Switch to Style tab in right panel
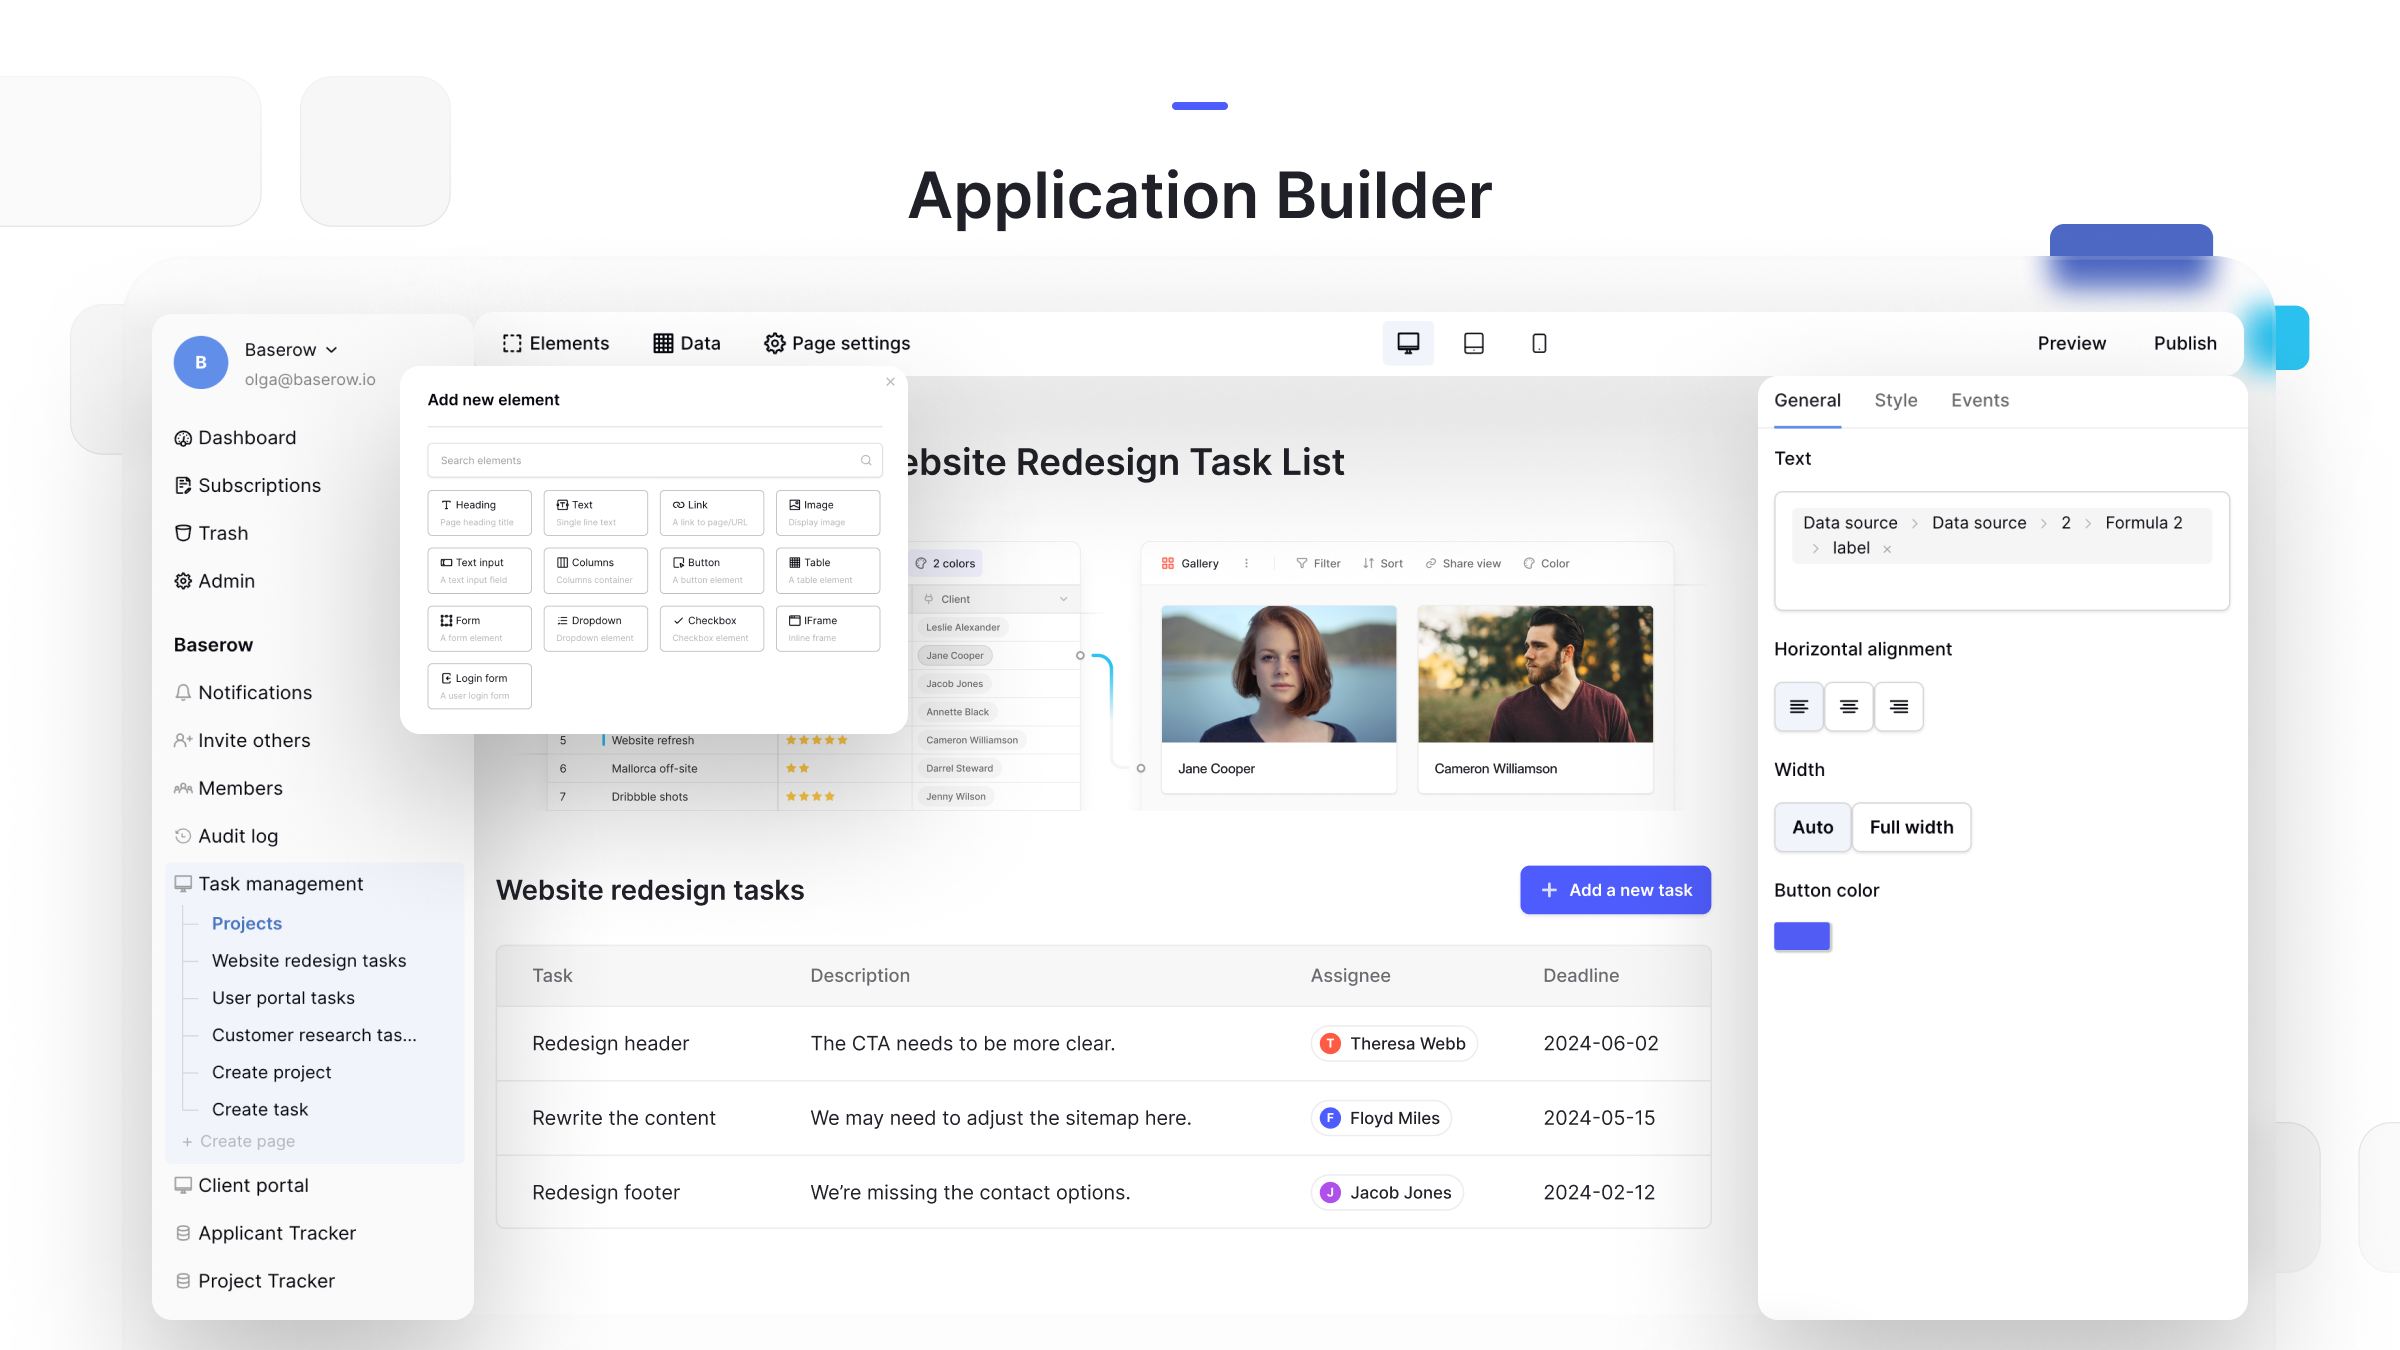 pos(1896,399)
